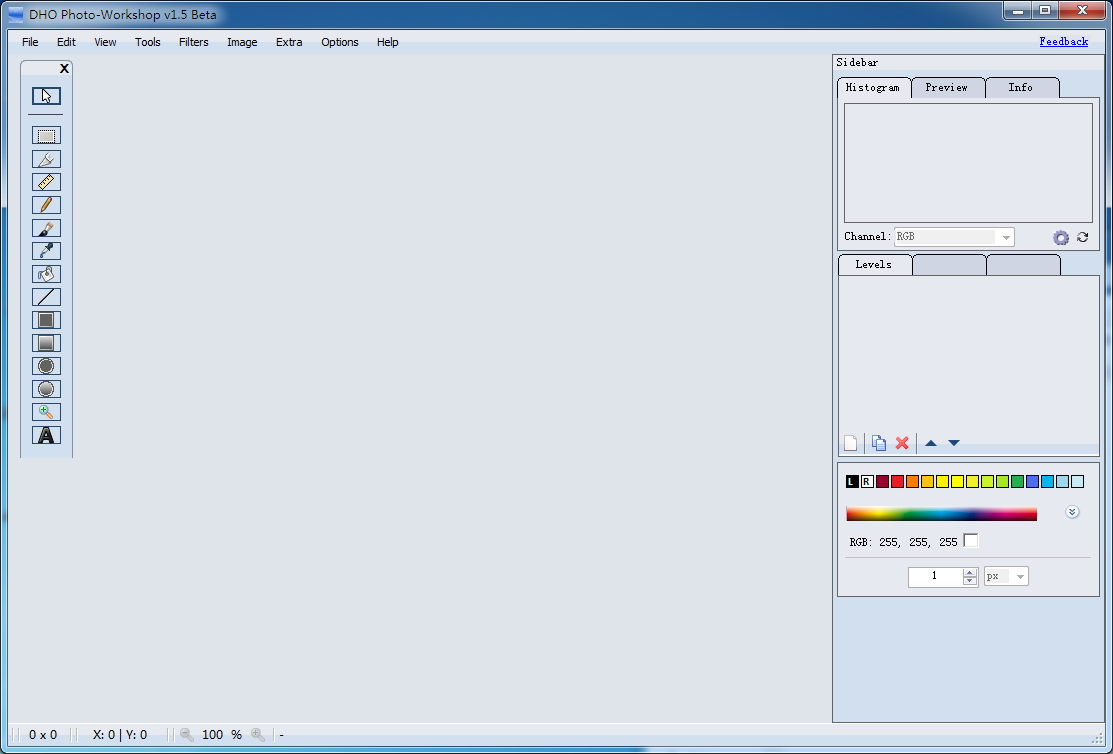Focus the brush size input field
Viewport: 1113px width, 754px height.
(935, 577)
